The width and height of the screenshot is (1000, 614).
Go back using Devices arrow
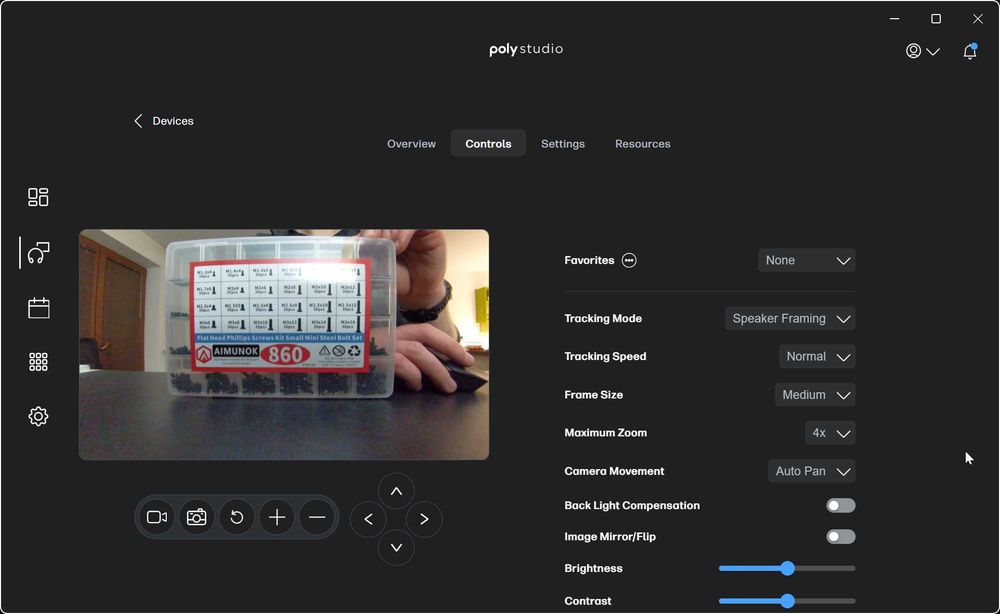click(164, 121)
